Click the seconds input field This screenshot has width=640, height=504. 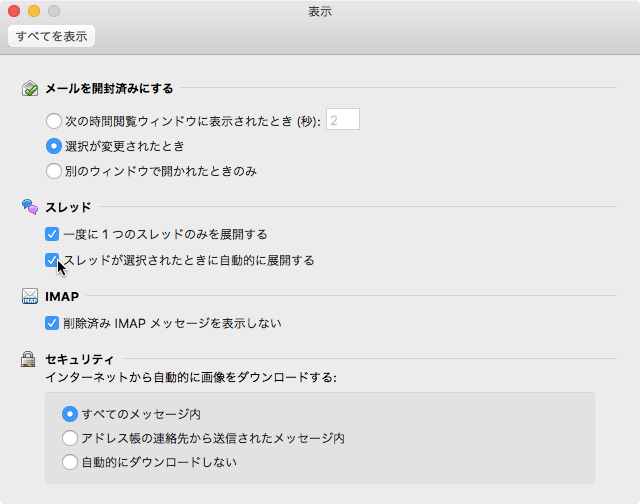pyautogui.click(x=343, y=120)
